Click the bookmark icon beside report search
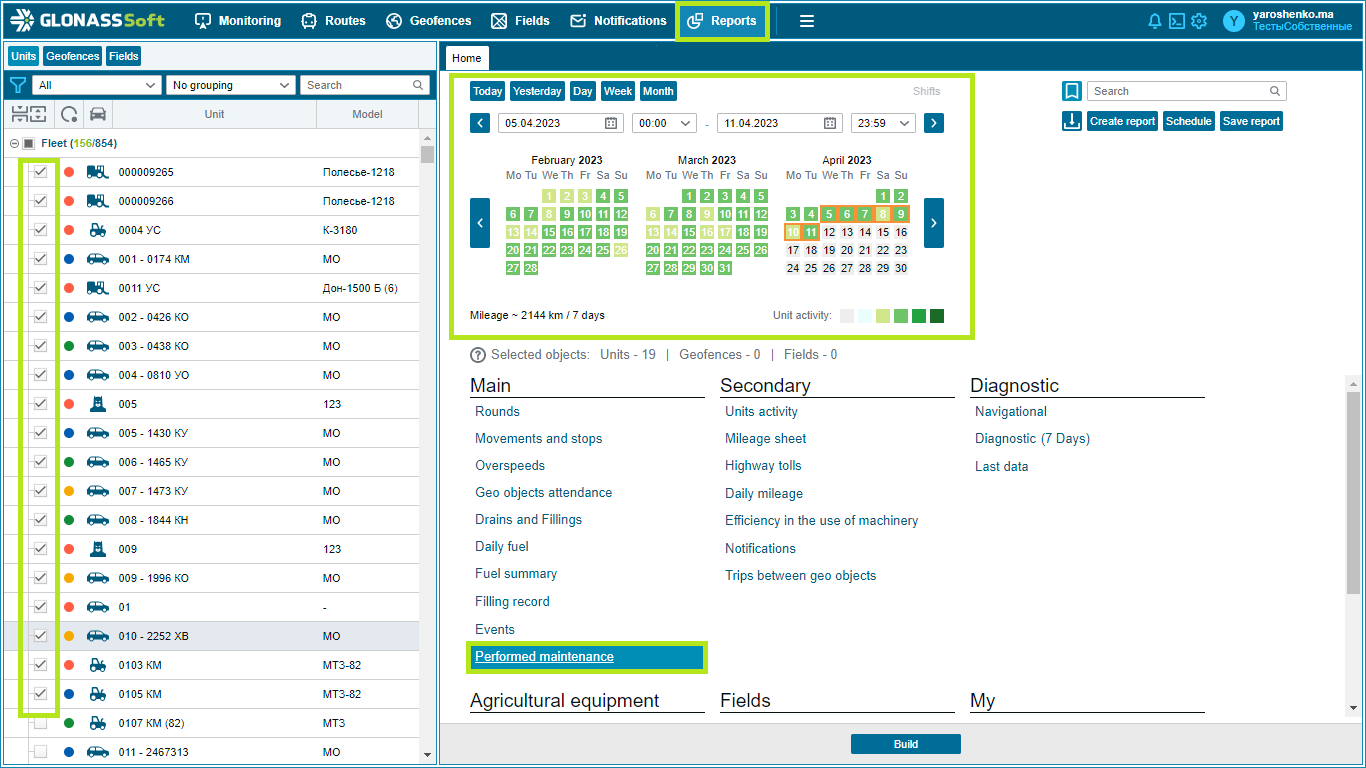Image resolution: width=1366 pixels, height=768 pixels. pos(1072,91)
